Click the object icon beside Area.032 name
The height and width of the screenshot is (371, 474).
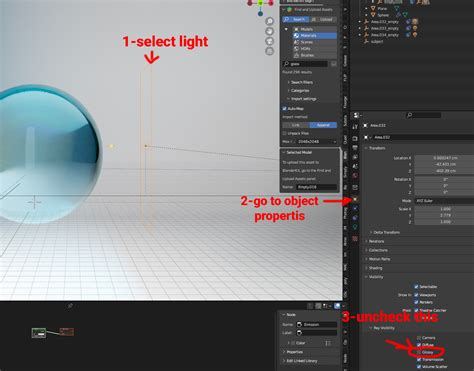tap(366, 125)
